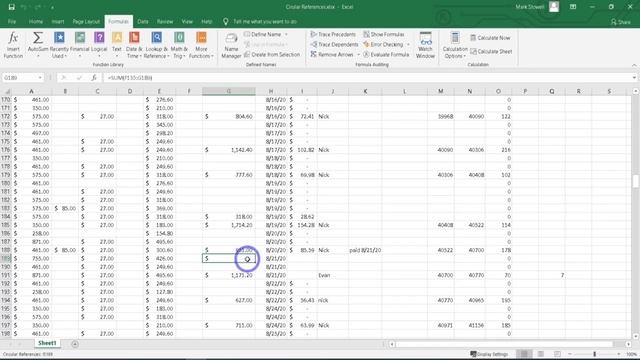The image size is (640, 360).
Task: Click Evaluate Formula
Action: 386,54
